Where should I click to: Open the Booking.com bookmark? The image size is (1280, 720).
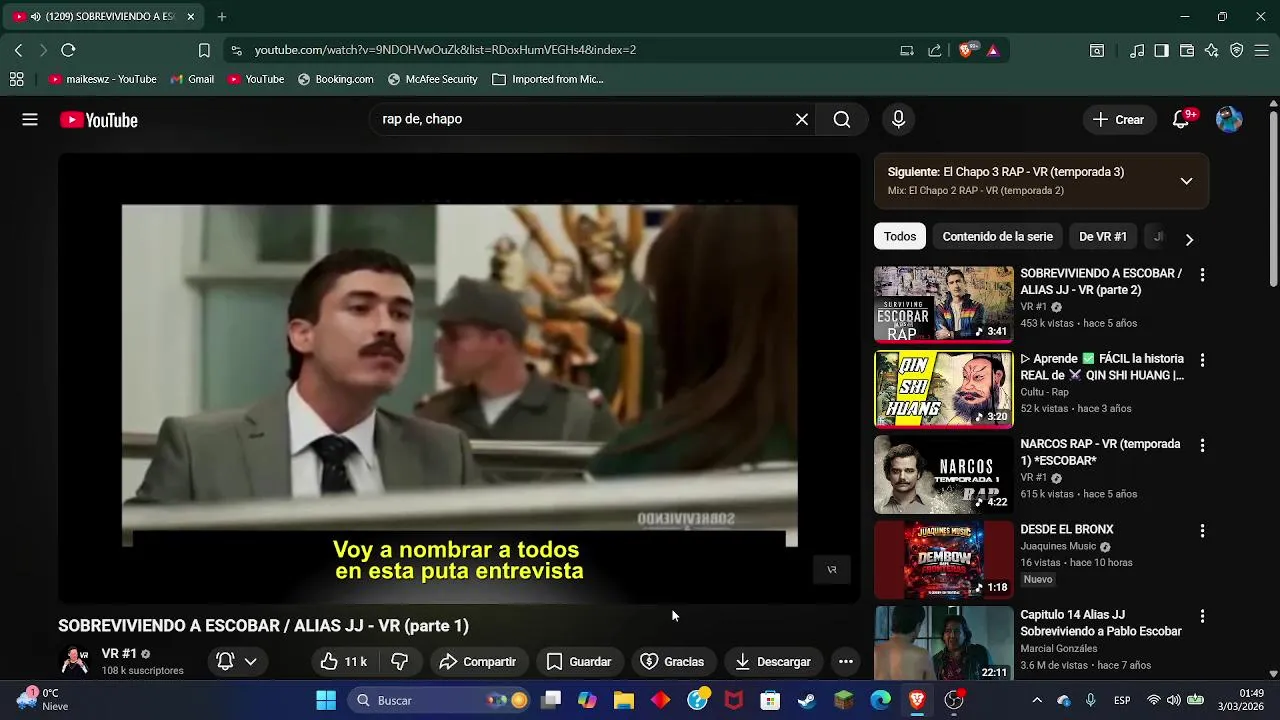click(x=336, y=79)
